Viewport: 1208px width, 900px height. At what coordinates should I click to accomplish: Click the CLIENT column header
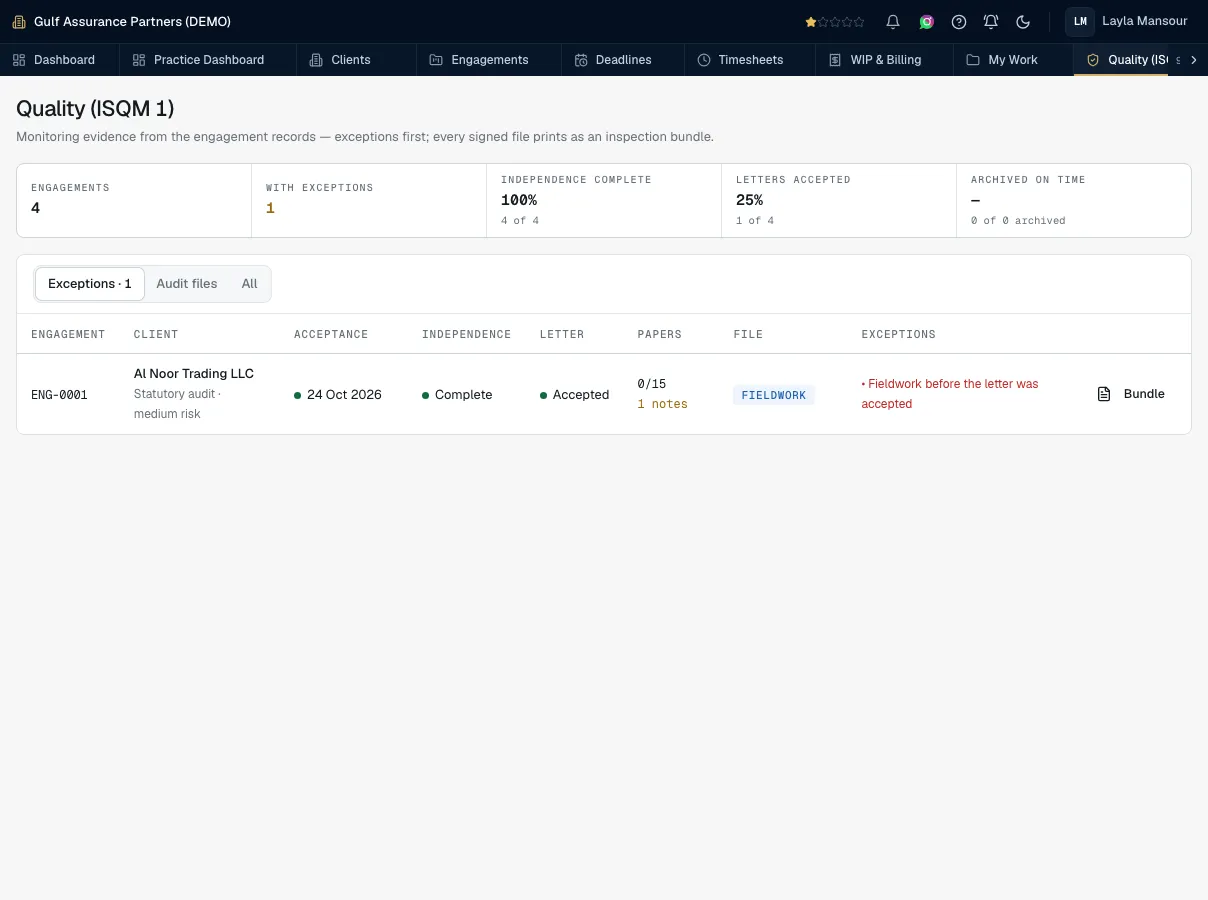(156, 334)
